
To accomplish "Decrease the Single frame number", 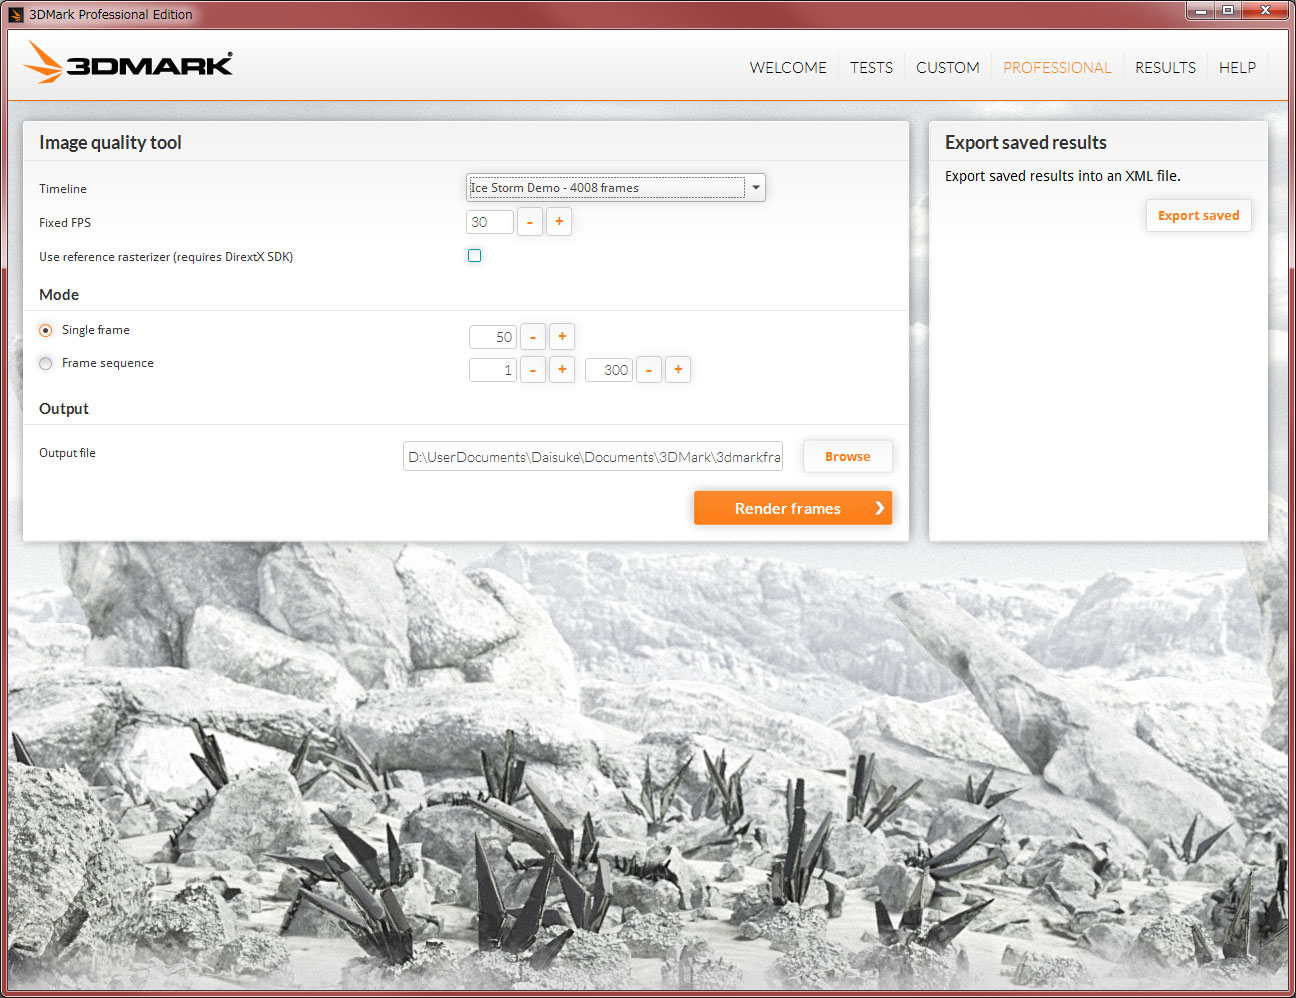I will tap(533, 337).
